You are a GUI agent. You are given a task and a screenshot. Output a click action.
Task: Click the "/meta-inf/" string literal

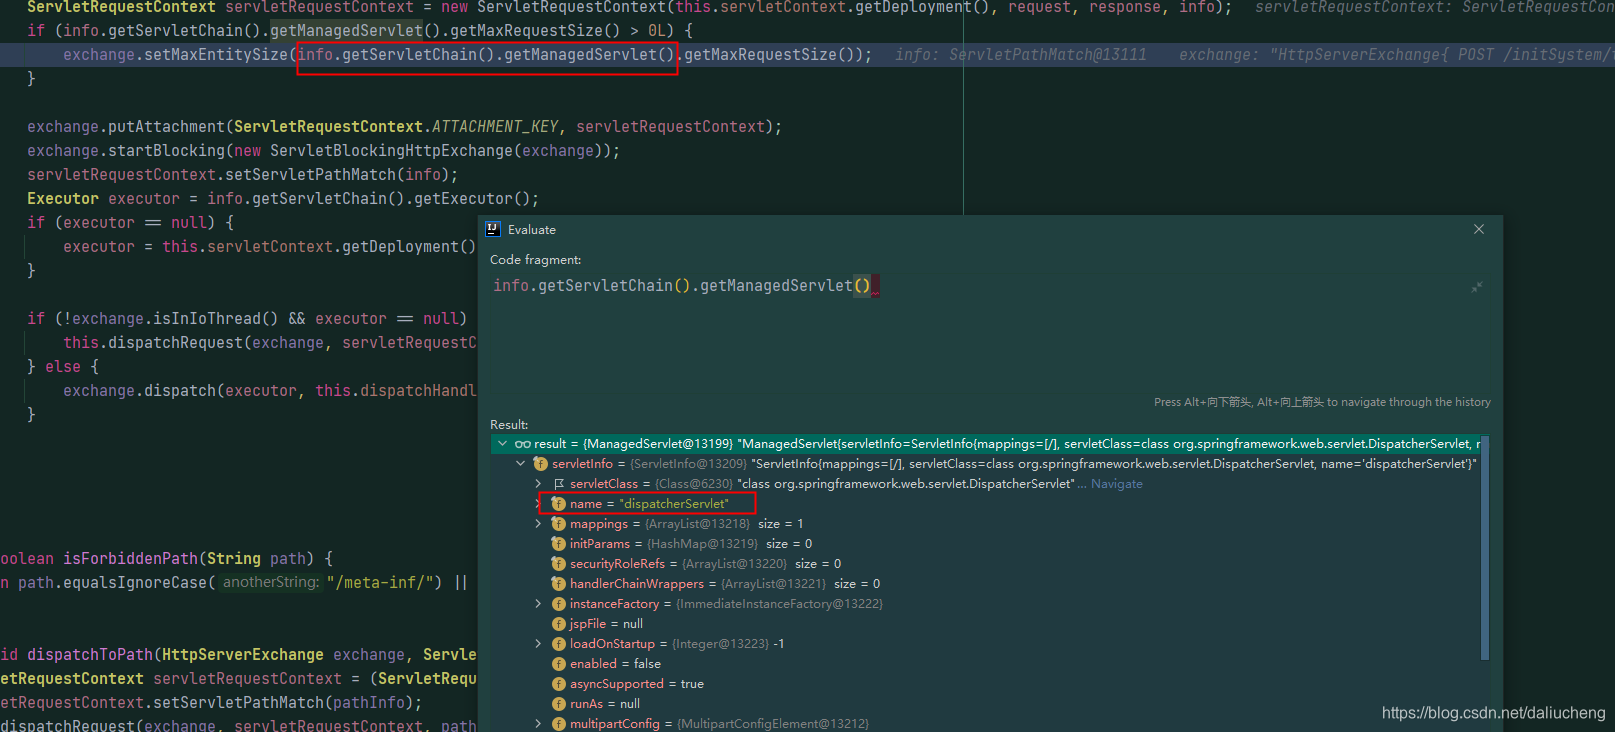coord(379,582)
